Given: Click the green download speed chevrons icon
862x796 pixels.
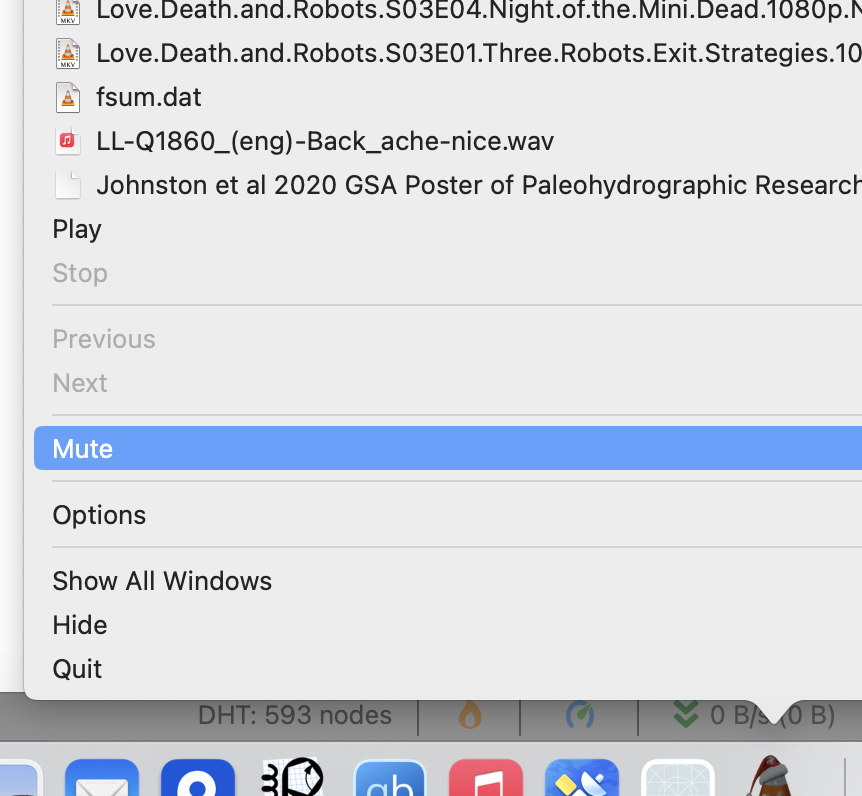Looking at the screenshot, I should pyautogui.click(x=685, y=714).
